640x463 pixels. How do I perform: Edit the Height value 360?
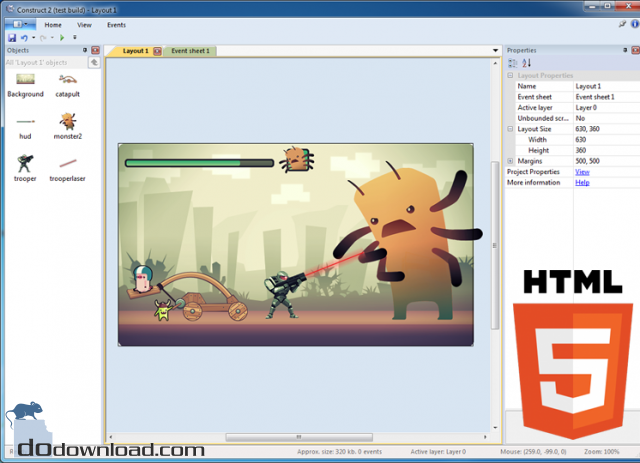point(607,150)
